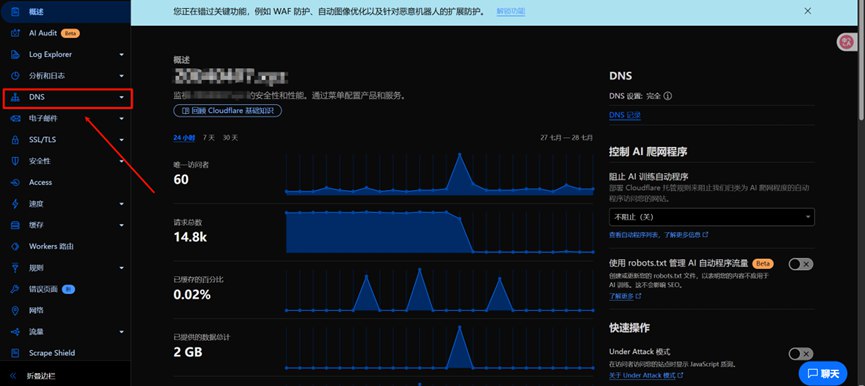This screenshot has width=865, height=386.
Task: Expand the 流量 submenu arrow
Action: coord(121,332)
